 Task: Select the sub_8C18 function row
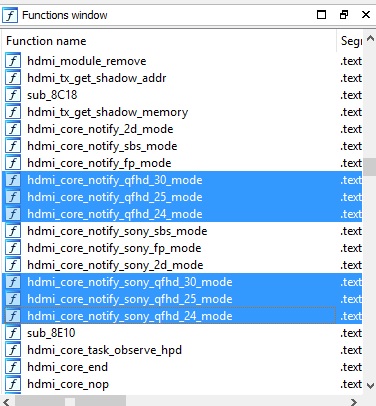pyautogui.click(x=182, y=95)
